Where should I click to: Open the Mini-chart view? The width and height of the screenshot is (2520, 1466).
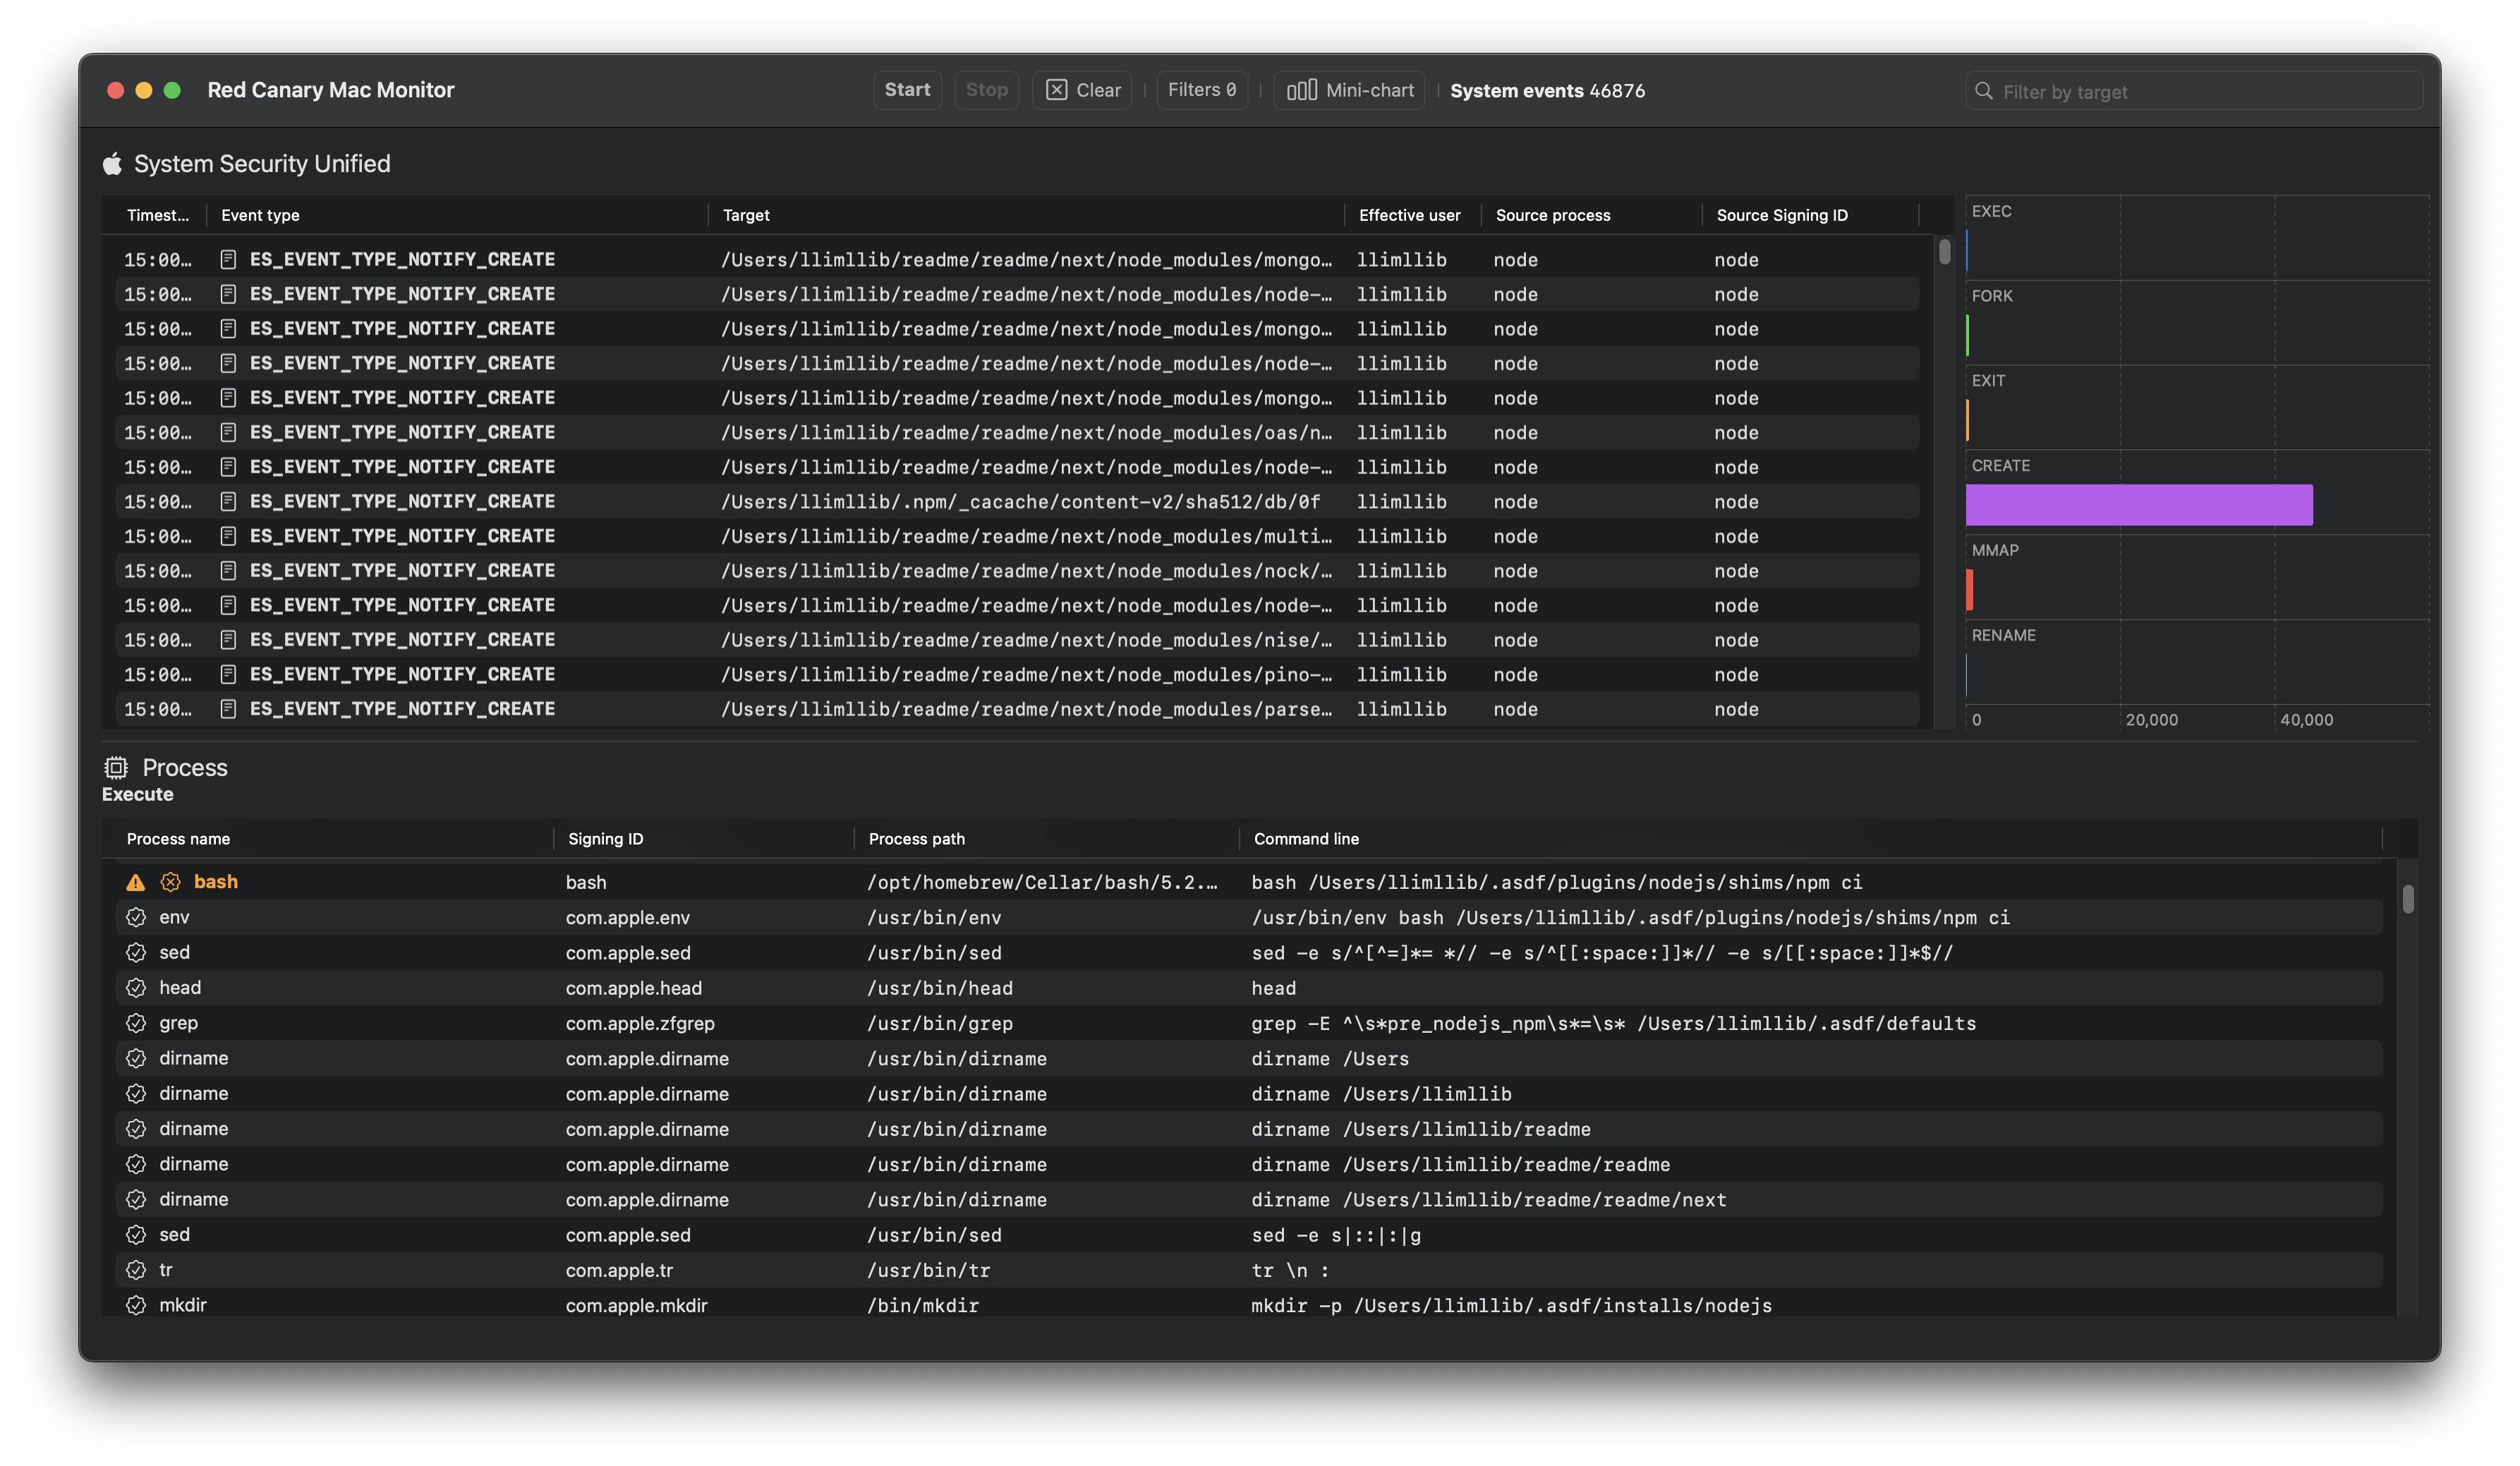click(1348, 89)
